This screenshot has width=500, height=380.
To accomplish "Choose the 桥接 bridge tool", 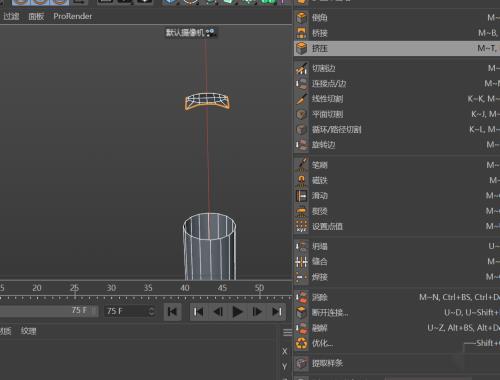I will [397, 33].
